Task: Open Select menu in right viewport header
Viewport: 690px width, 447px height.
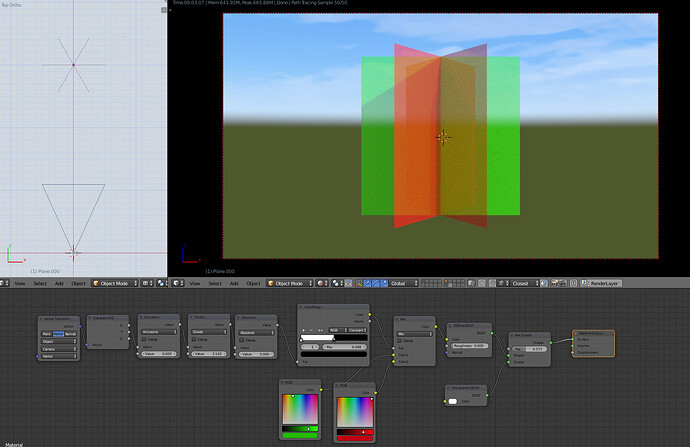Action: pyautogui.click(x=215, y=283)
